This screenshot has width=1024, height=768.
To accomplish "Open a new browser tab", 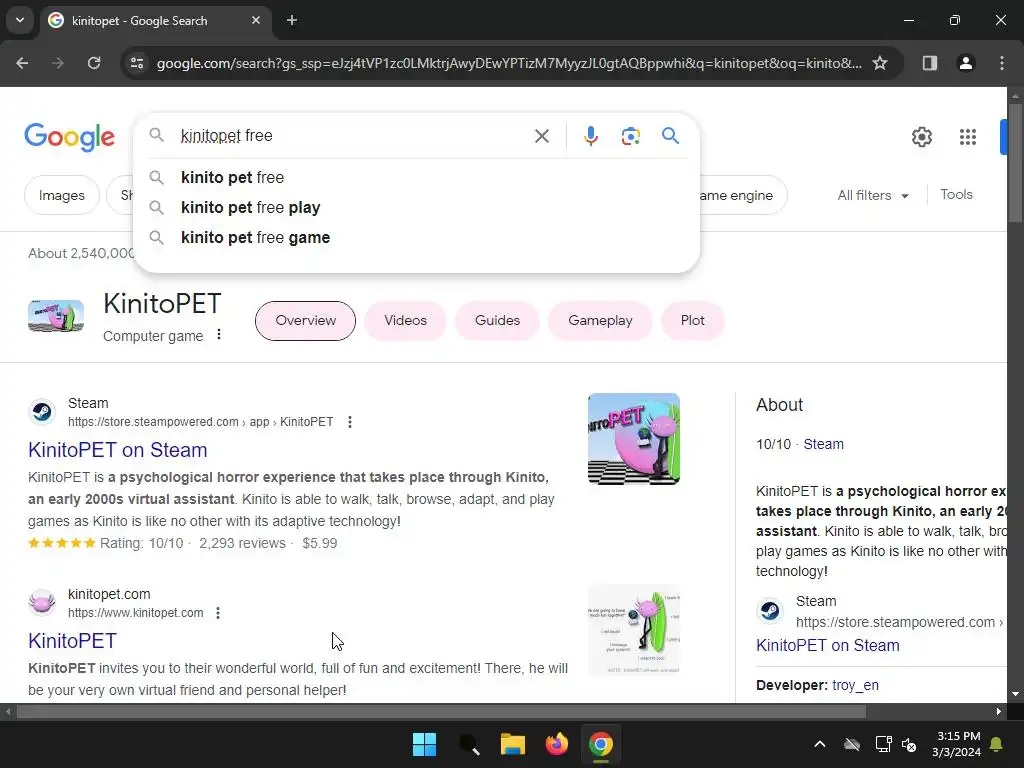I will click(x=292, y=20).
